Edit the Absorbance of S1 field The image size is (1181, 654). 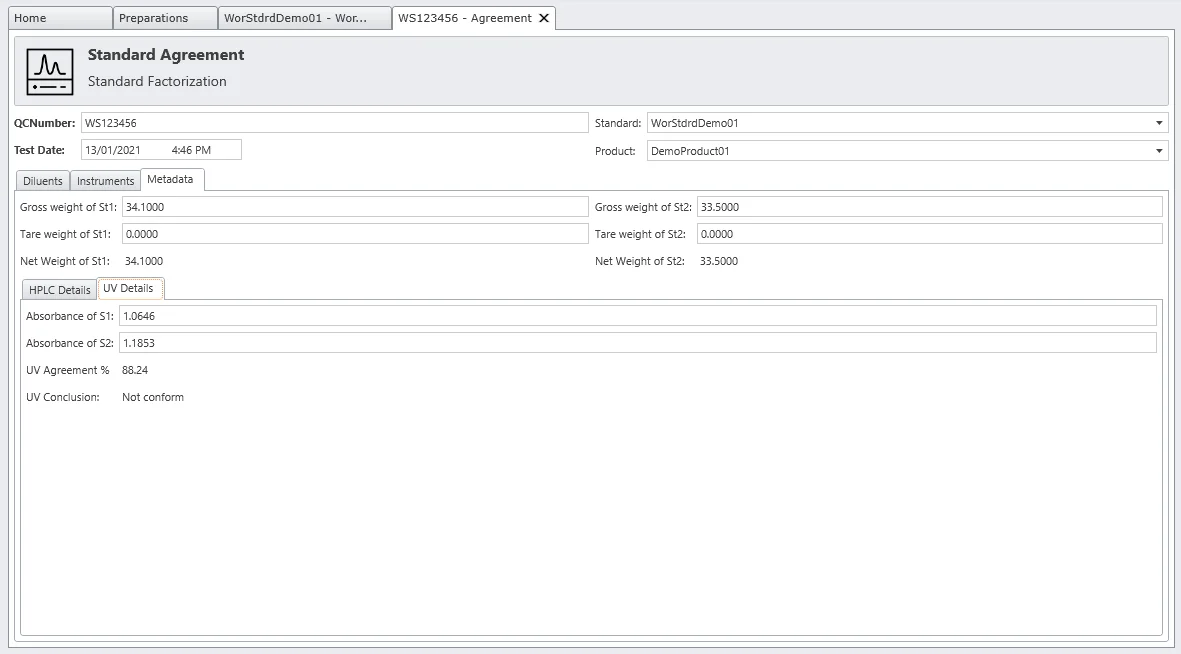point(636,316)
